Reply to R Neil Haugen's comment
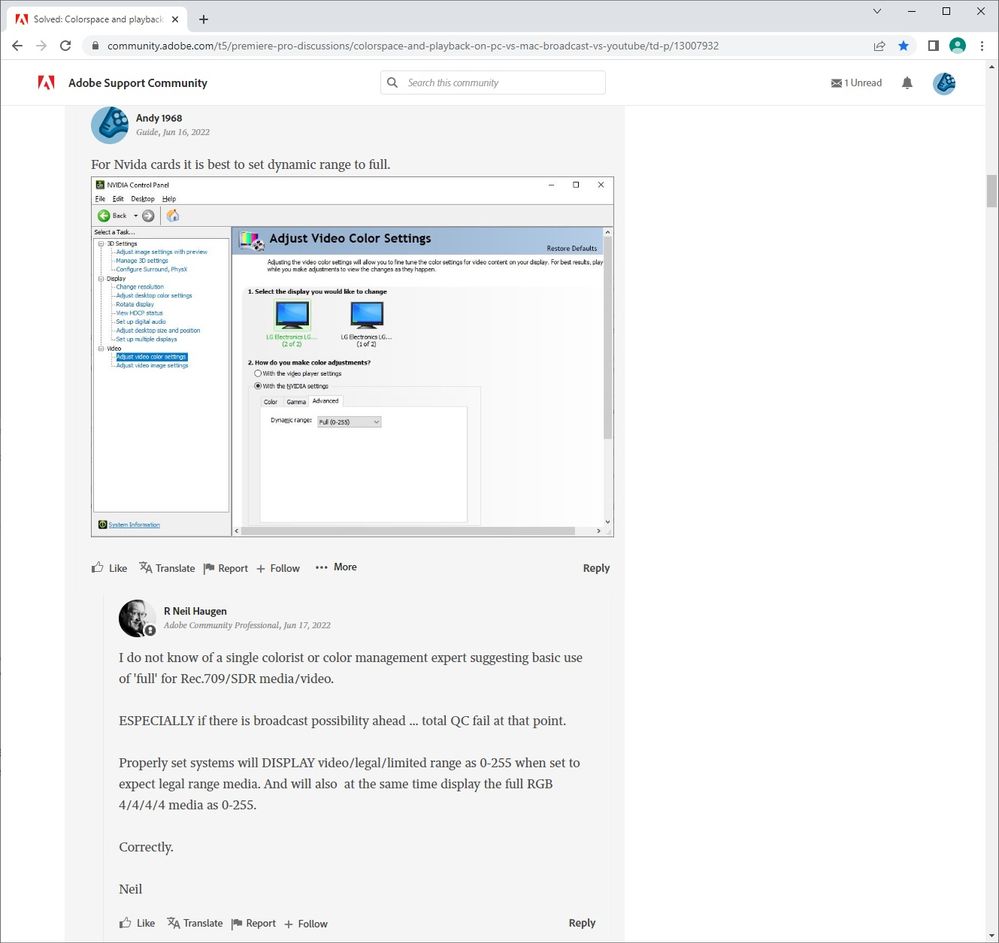The image size is (999, 943). (582, 923)
